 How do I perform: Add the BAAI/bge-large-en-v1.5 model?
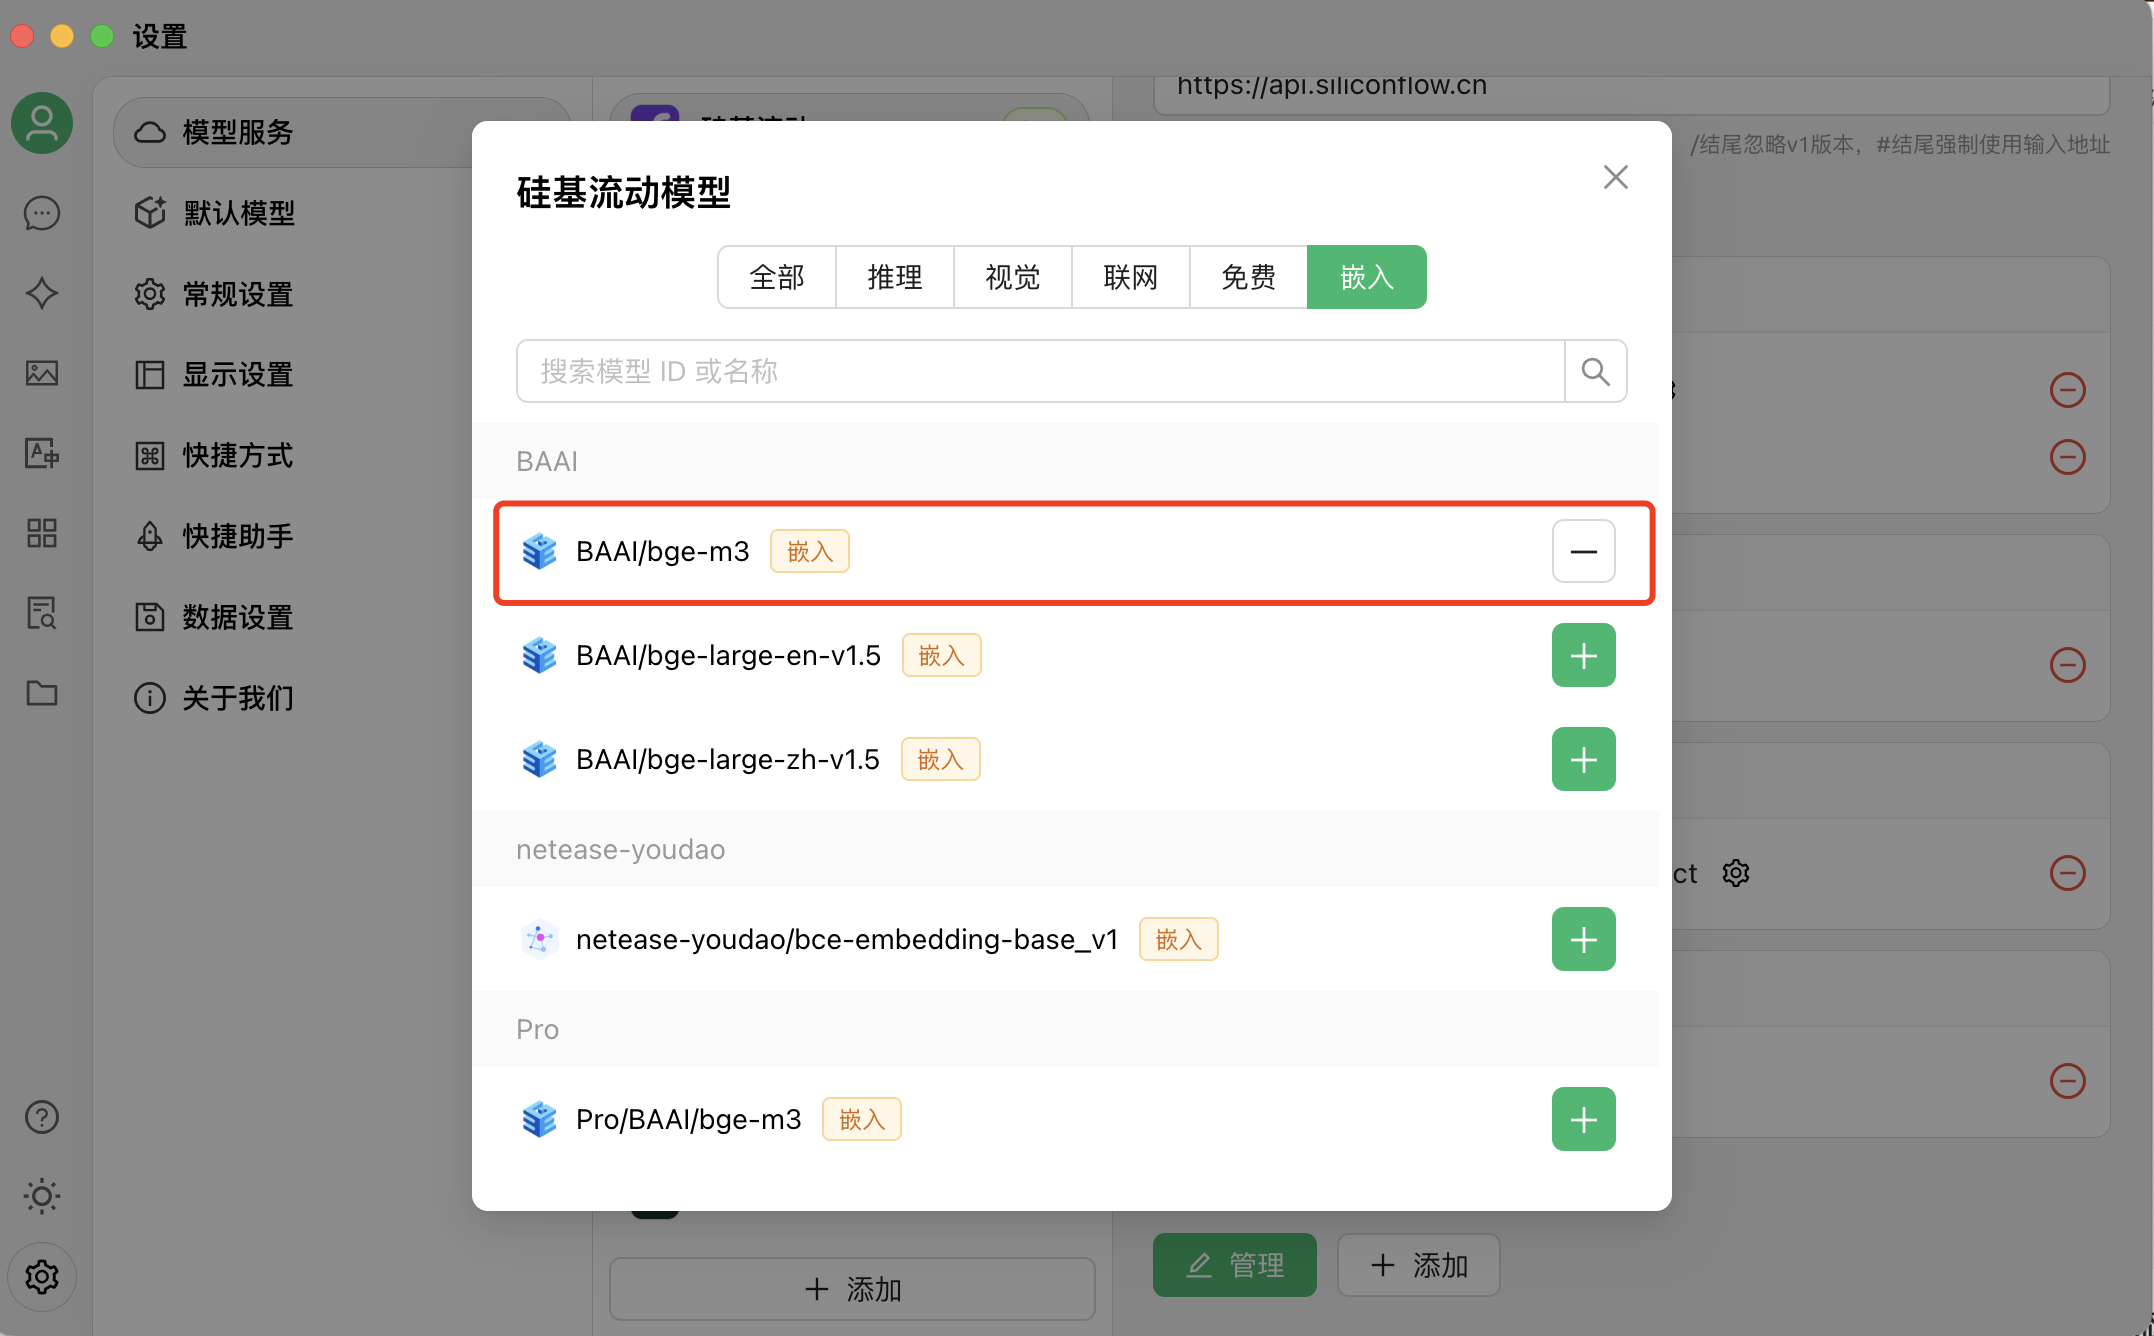coord(1583,655)
